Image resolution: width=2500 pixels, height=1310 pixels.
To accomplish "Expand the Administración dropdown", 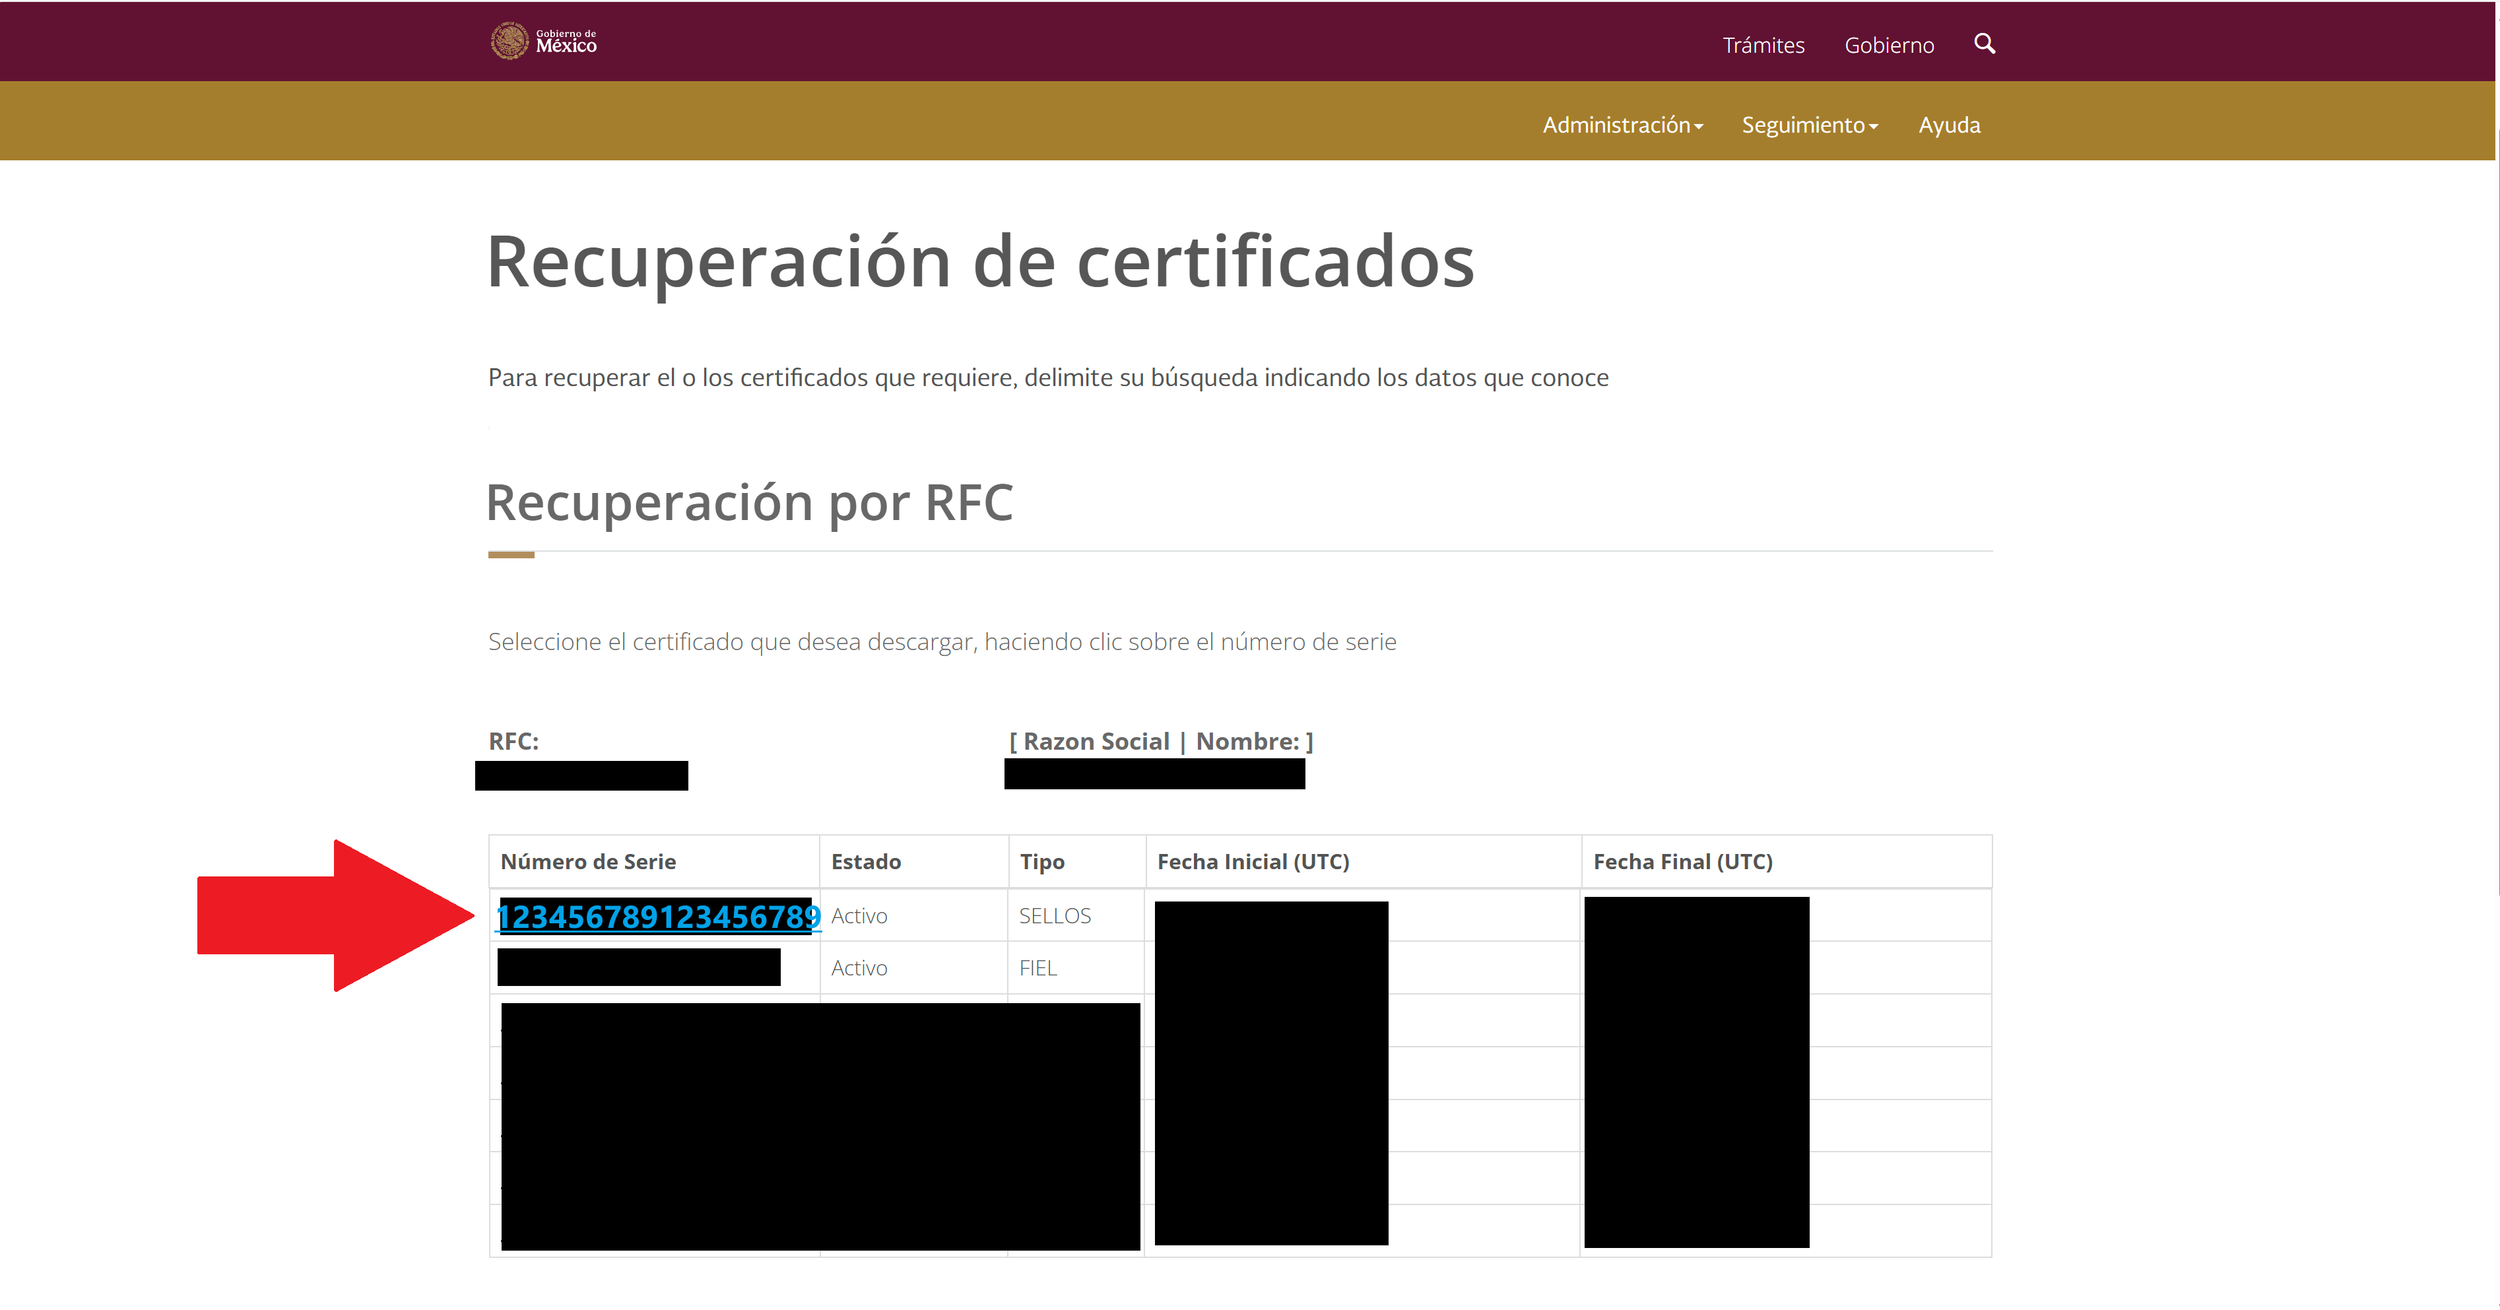I will (1622, 125).
